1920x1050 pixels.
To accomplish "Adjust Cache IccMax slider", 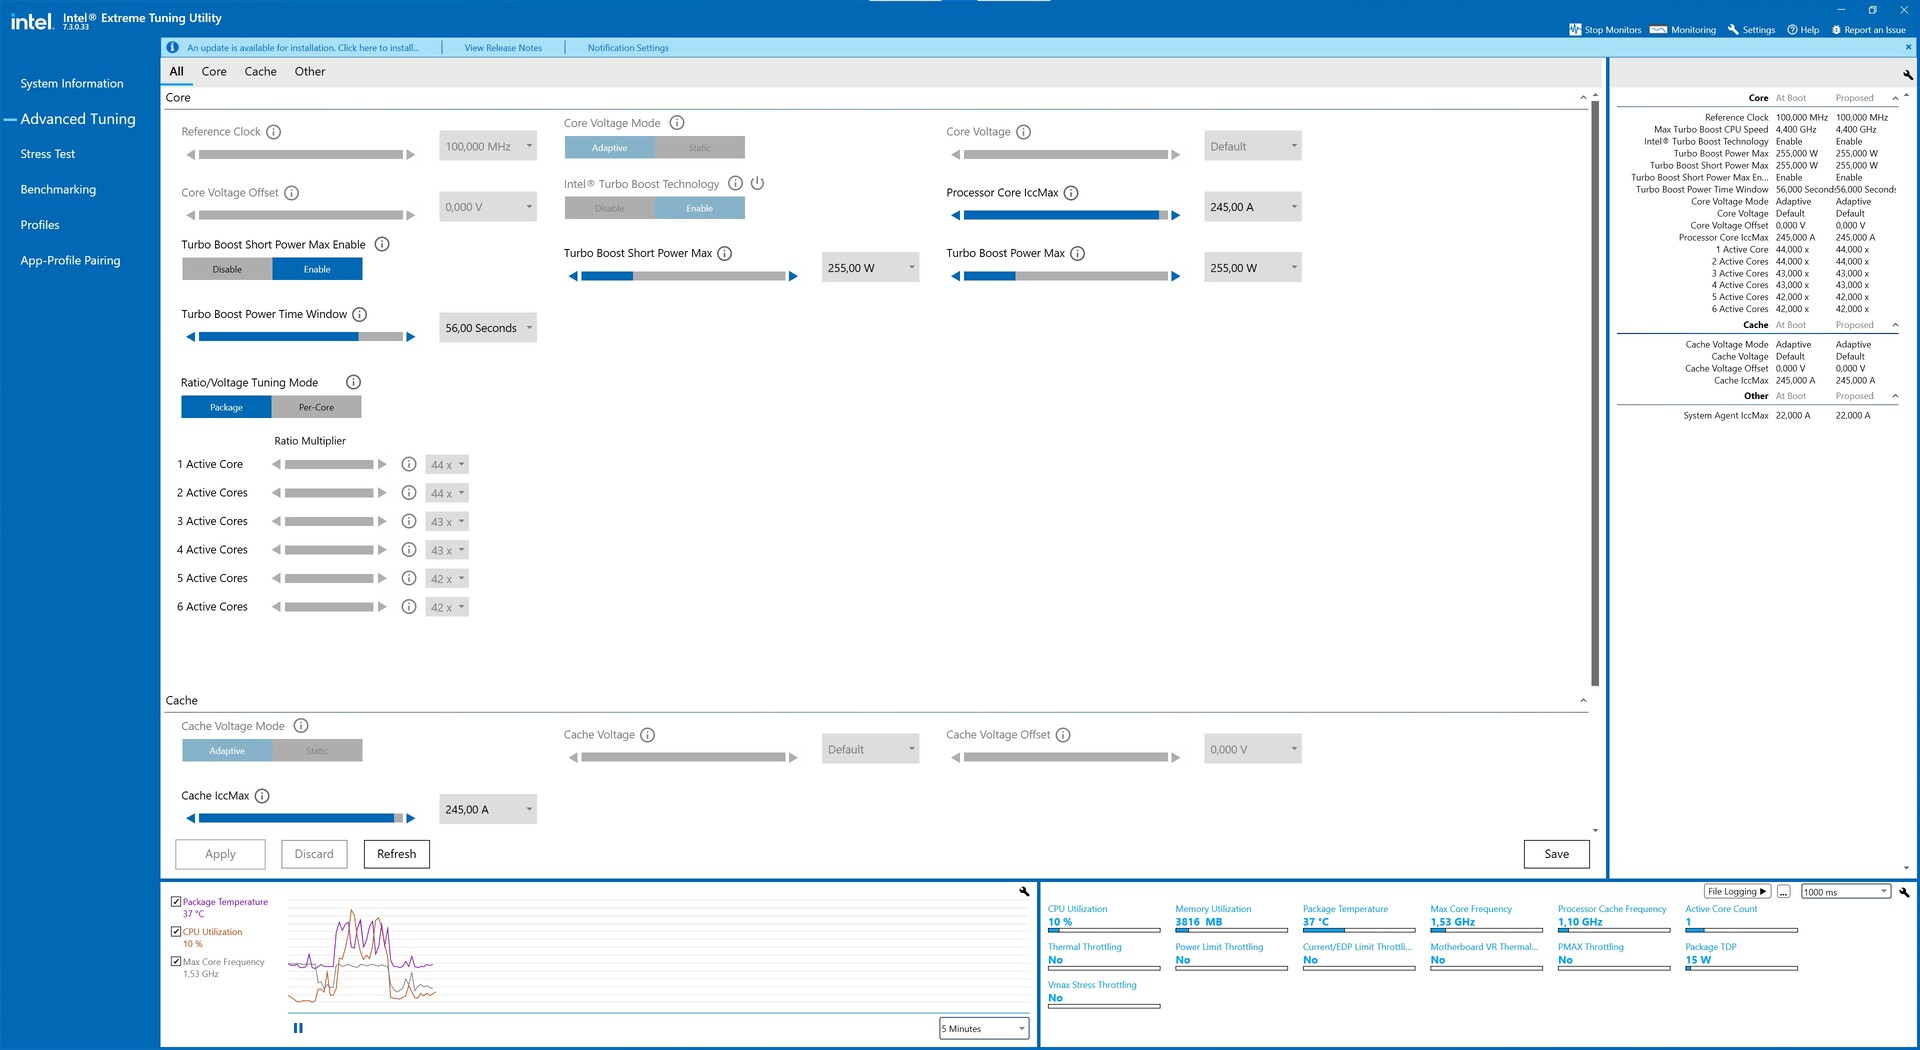I will (301, 818).
